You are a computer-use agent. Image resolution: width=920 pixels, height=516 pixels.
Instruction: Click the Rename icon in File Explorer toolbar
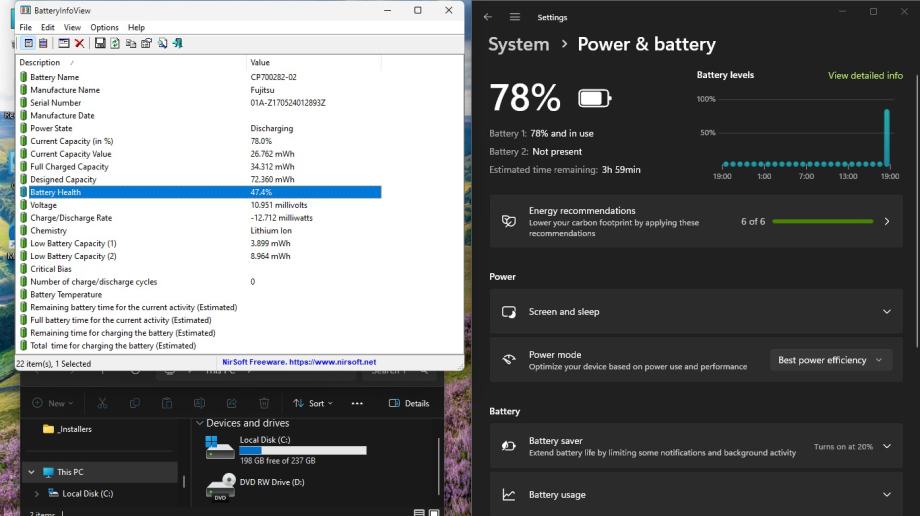tap(199, 403)
